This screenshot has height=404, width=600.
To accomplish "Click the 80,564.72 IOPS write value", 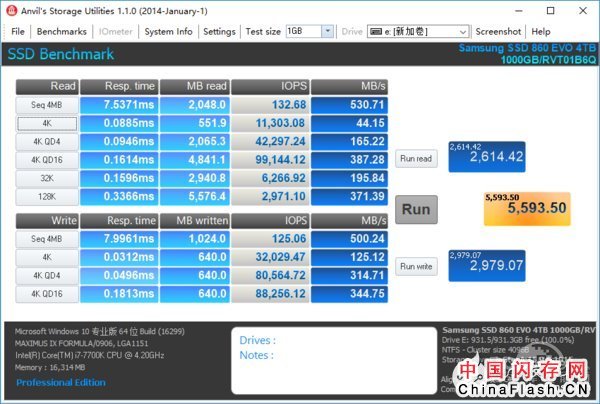I will [x=270, y=275].
